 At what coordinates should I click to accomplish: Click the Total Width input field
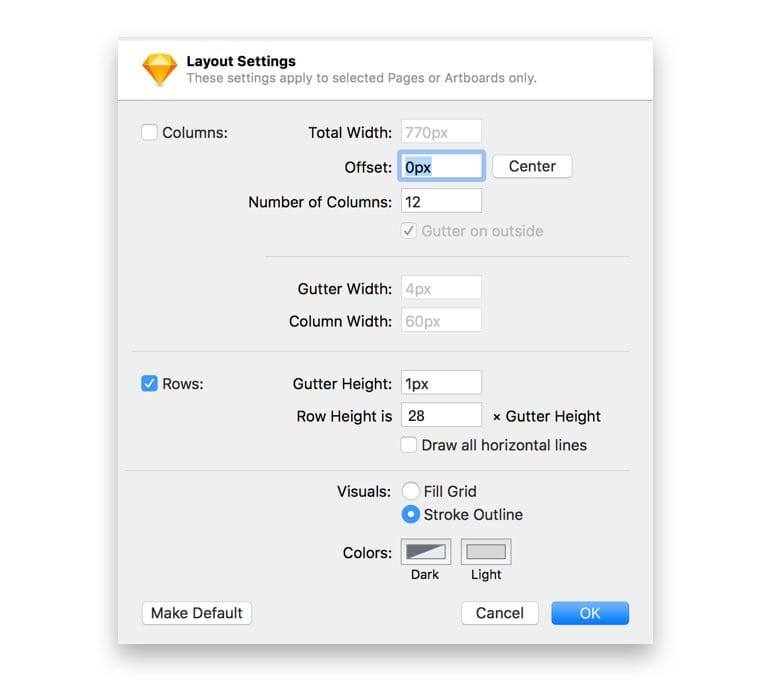(441, 132)
